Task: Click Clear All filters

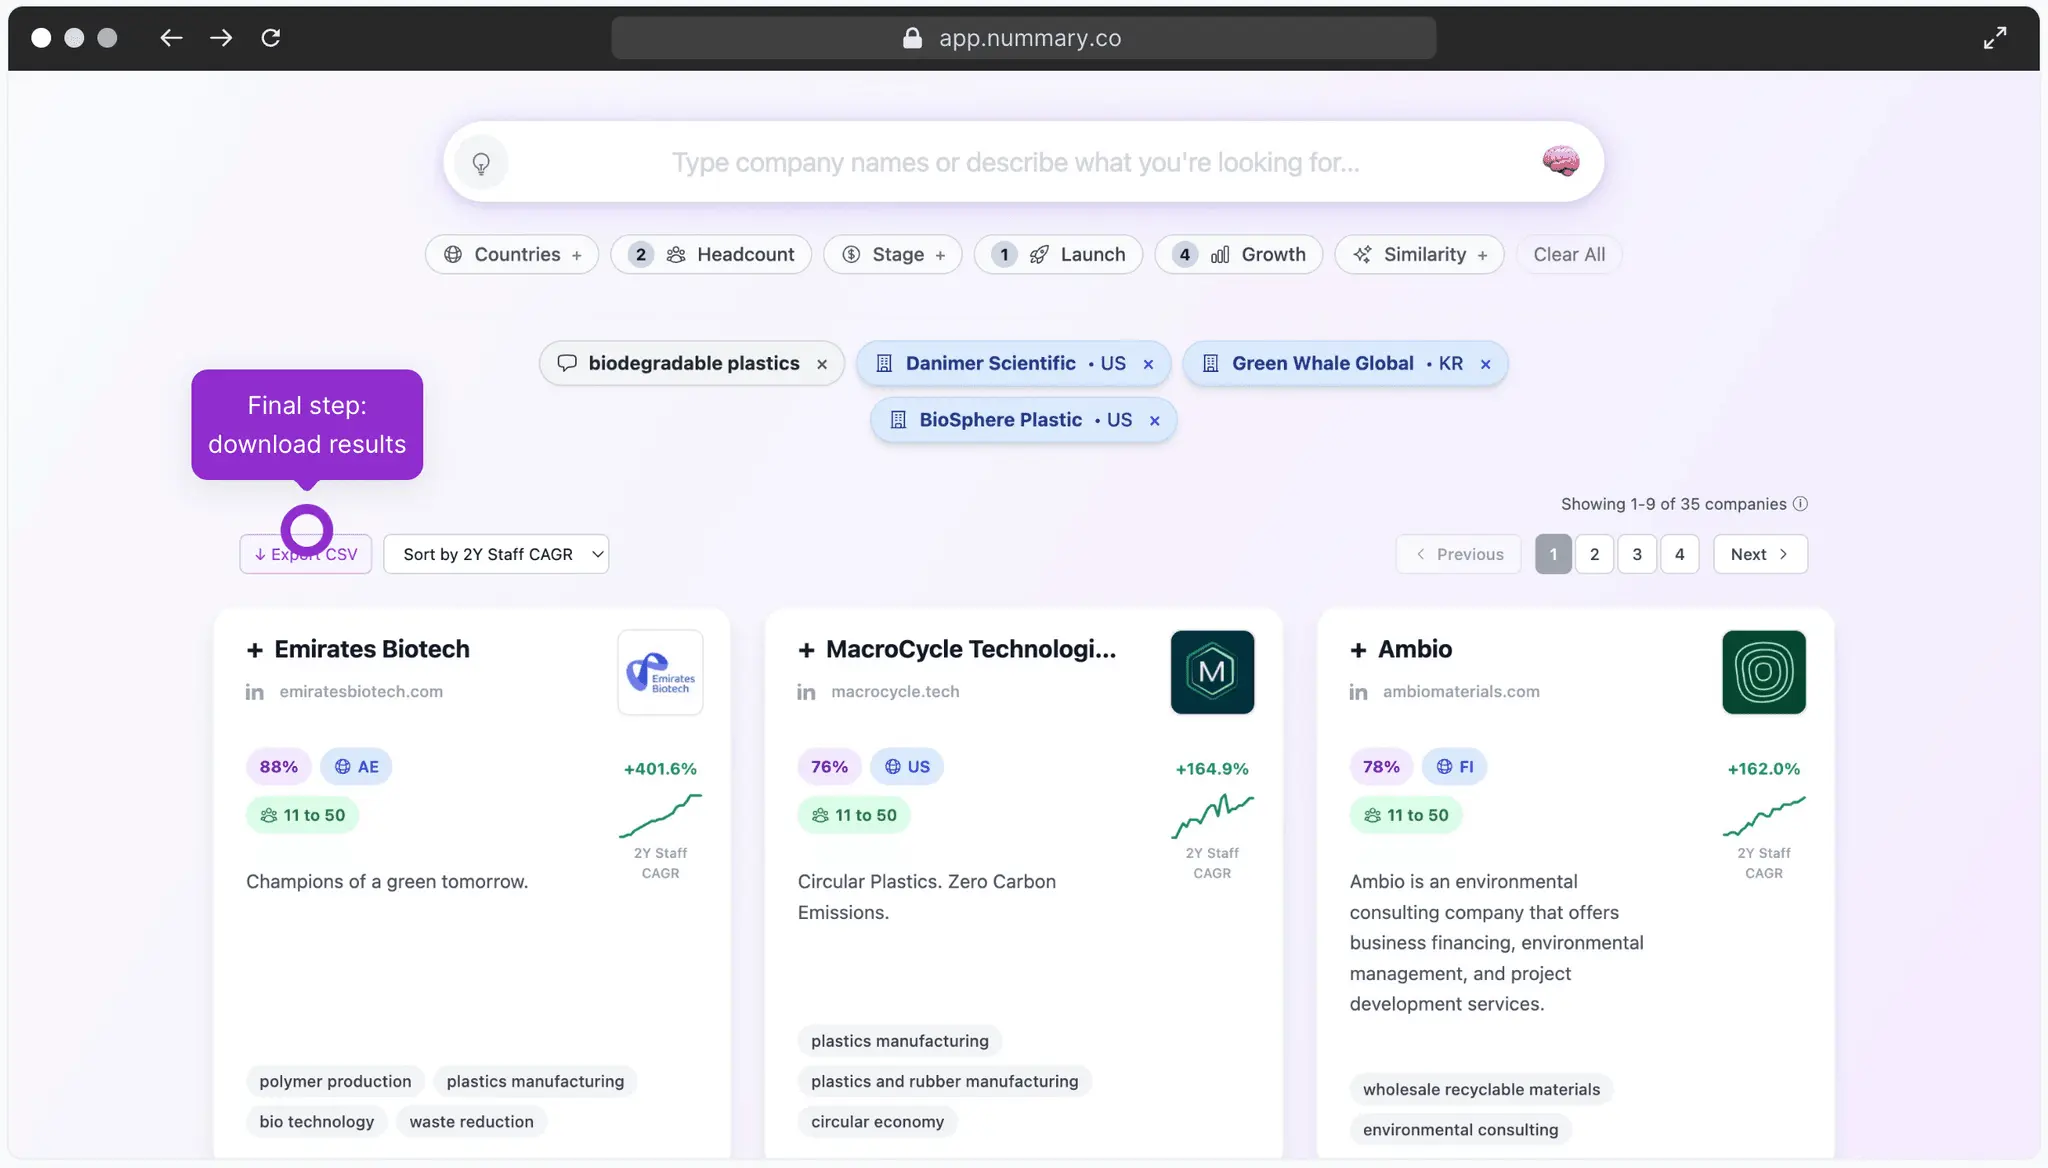Action: tap(1569, 254)
